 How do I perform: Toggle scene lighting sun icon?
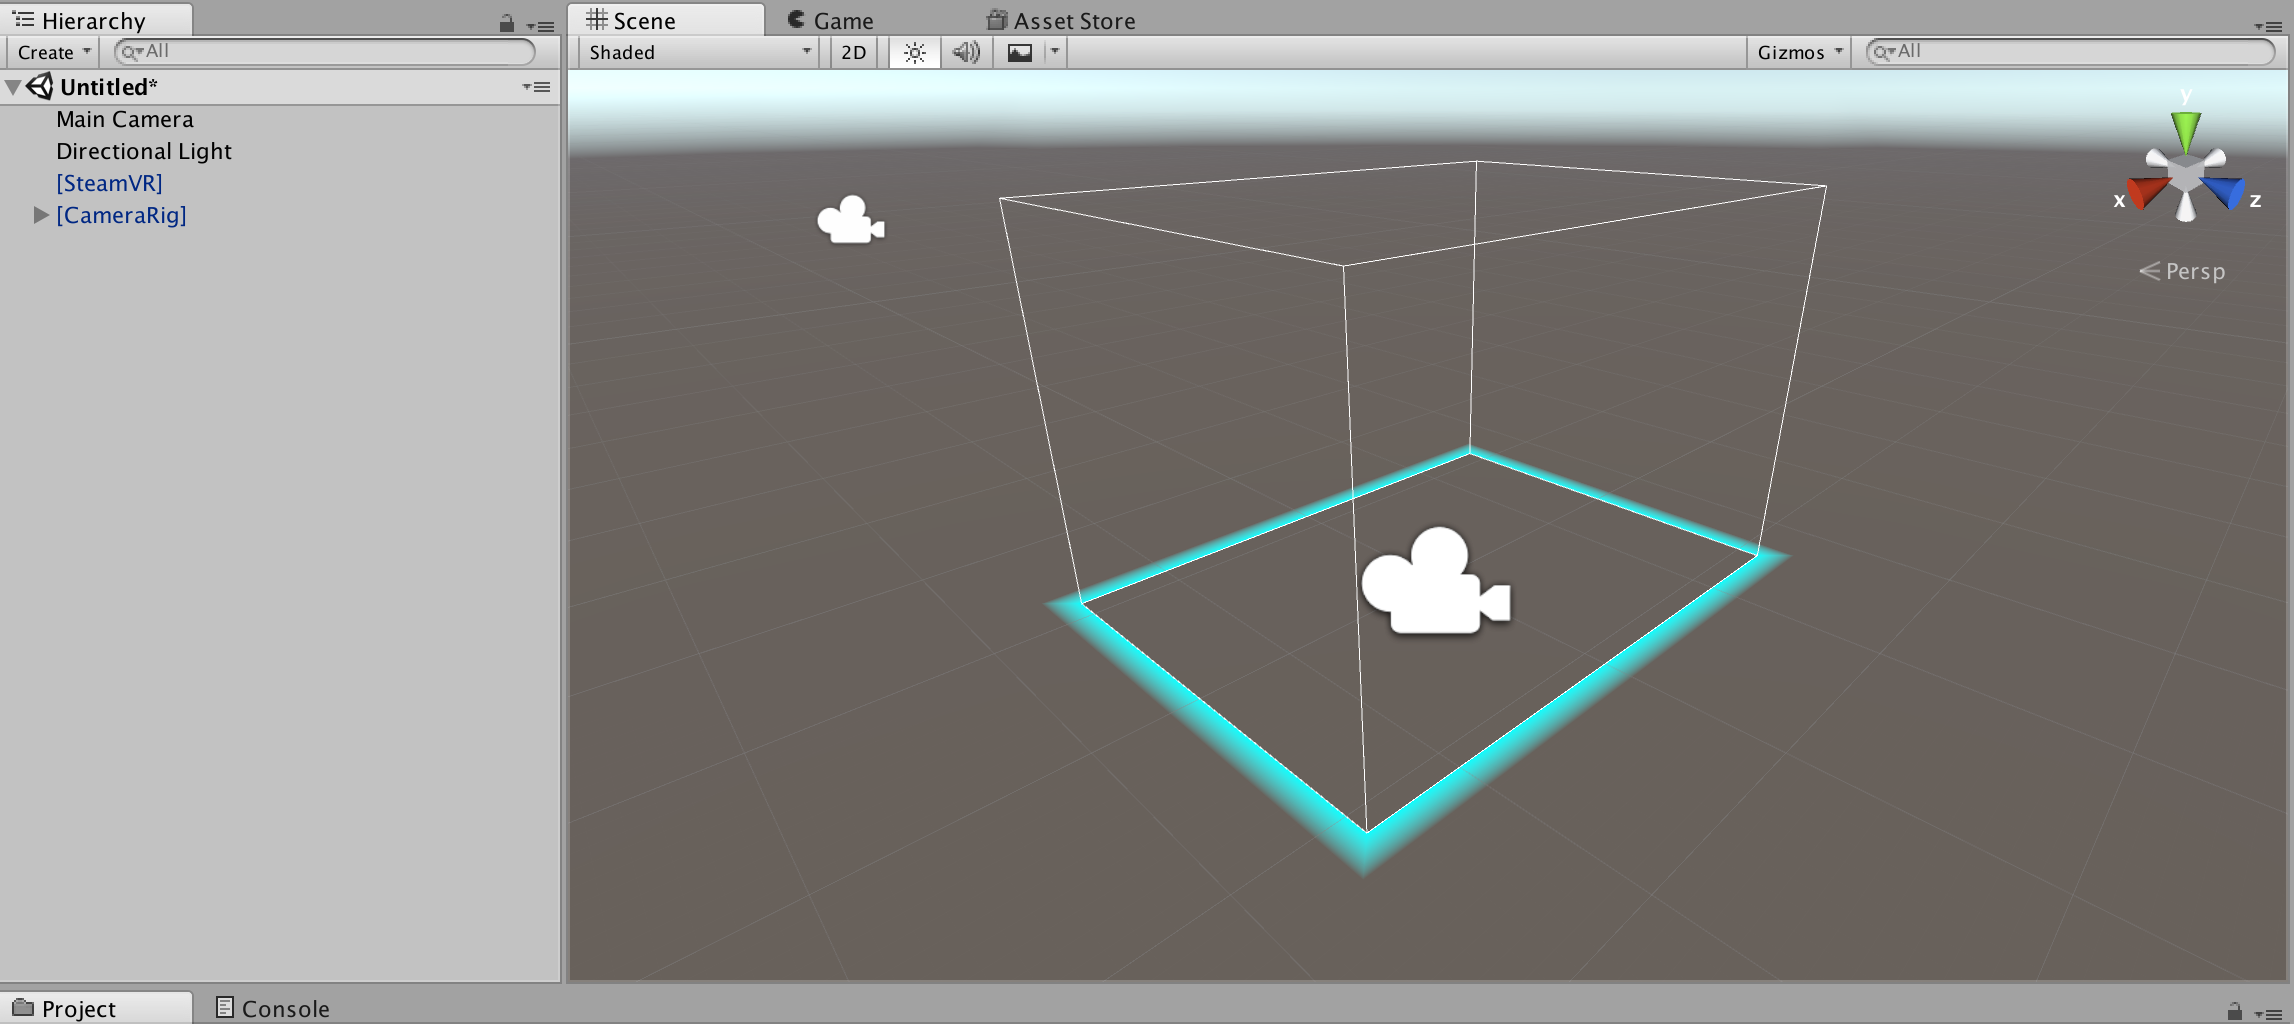(914, 53)
